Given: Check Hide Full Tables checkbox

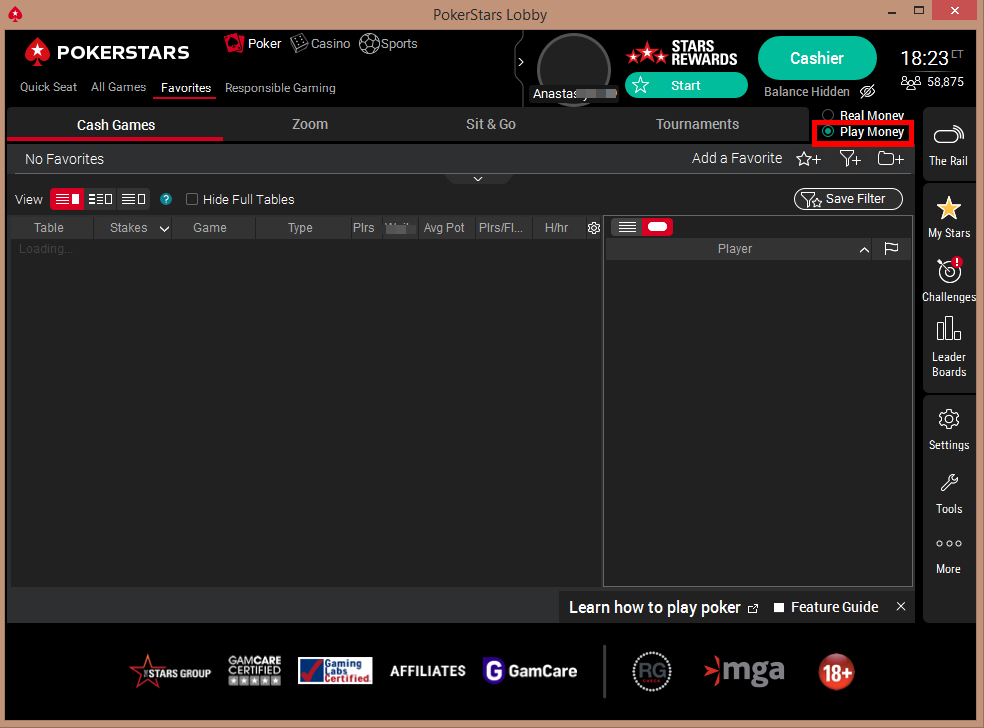Looking at the screenshot, I should 192,200.
